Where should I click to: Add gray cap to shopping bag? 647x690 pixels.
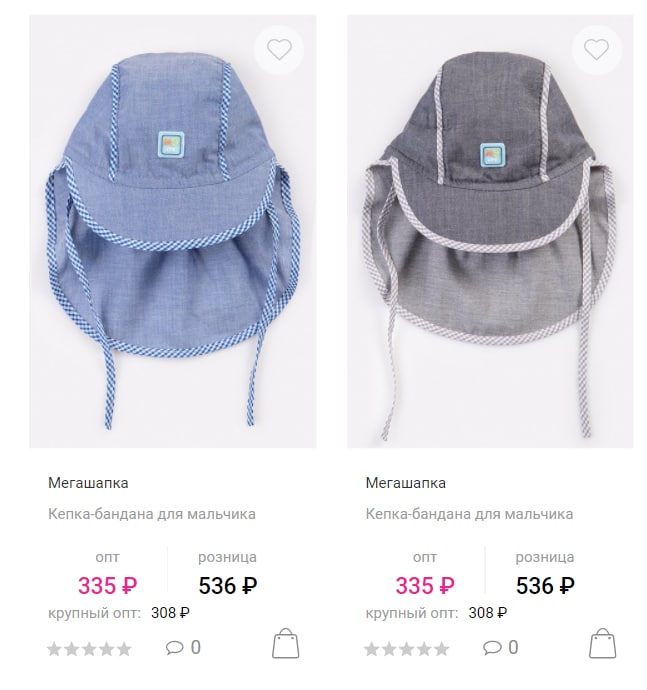tap(603, 643)
